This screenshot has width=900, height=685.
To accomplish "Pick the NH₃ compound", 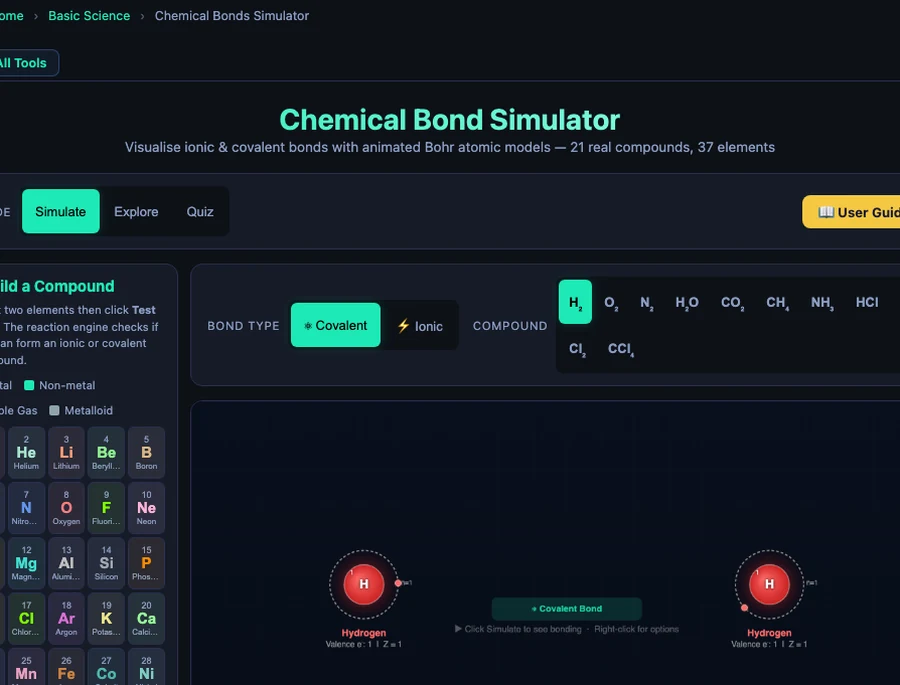I will (x=822, y=302).
